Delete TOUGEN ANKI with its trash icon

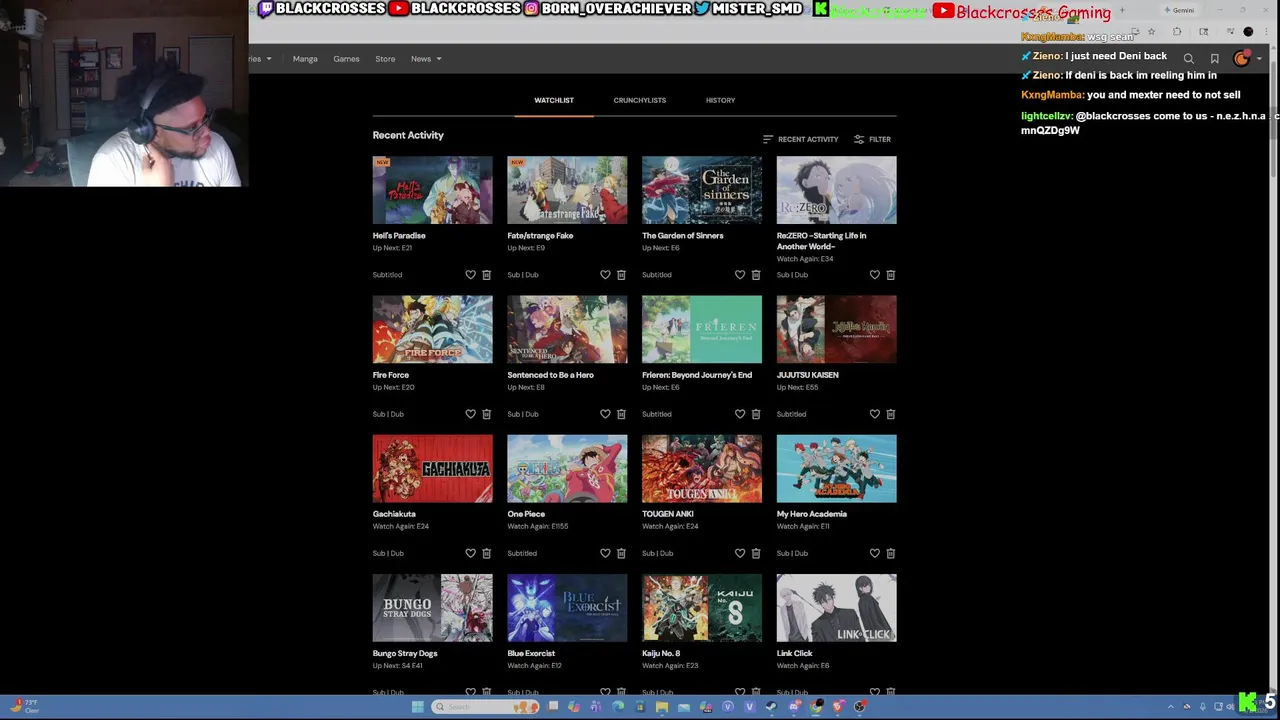[756, 553]
